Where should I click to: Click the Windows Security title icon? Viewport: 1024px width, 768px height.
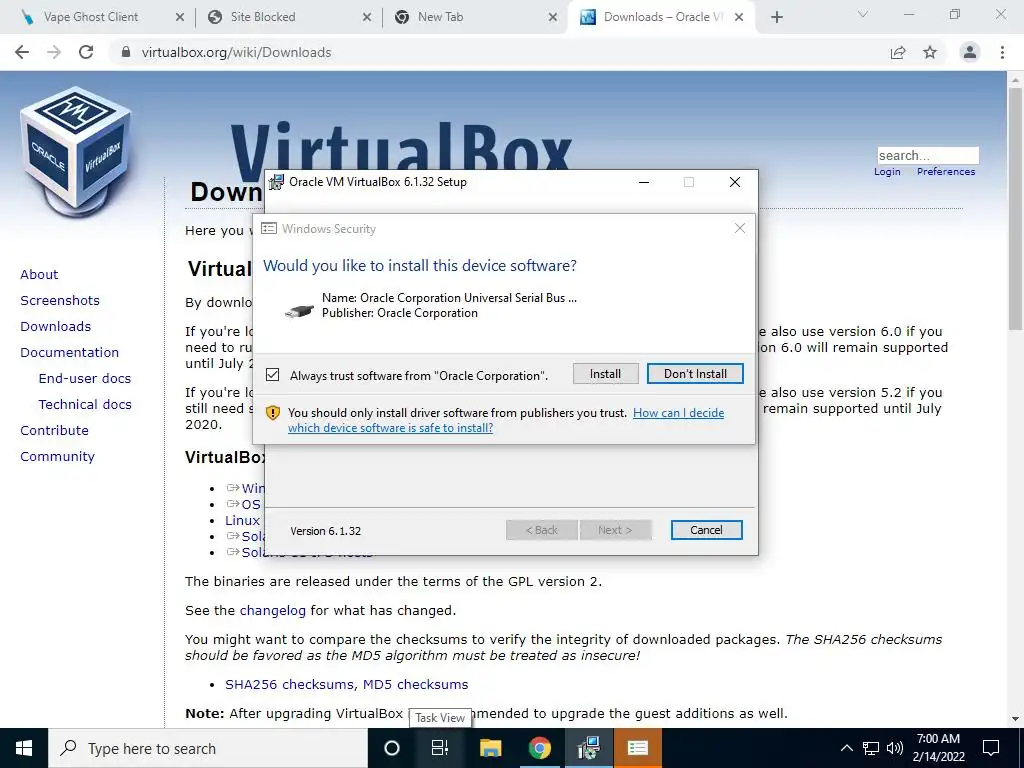(268, 229)
